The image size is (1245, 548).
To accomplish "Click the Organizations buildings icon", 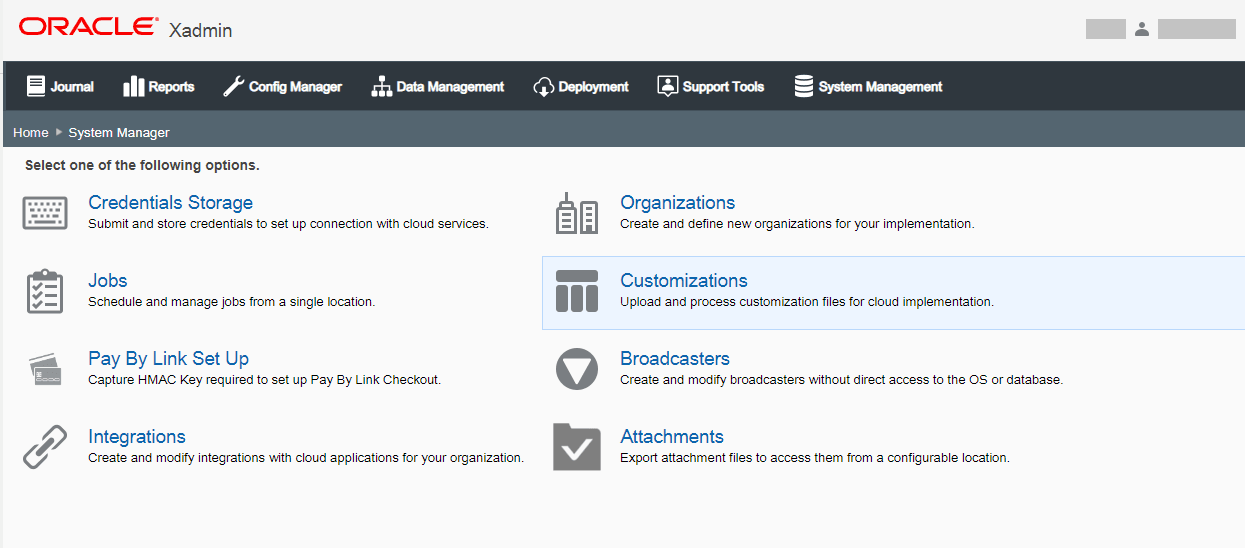I will pos(577,213).
